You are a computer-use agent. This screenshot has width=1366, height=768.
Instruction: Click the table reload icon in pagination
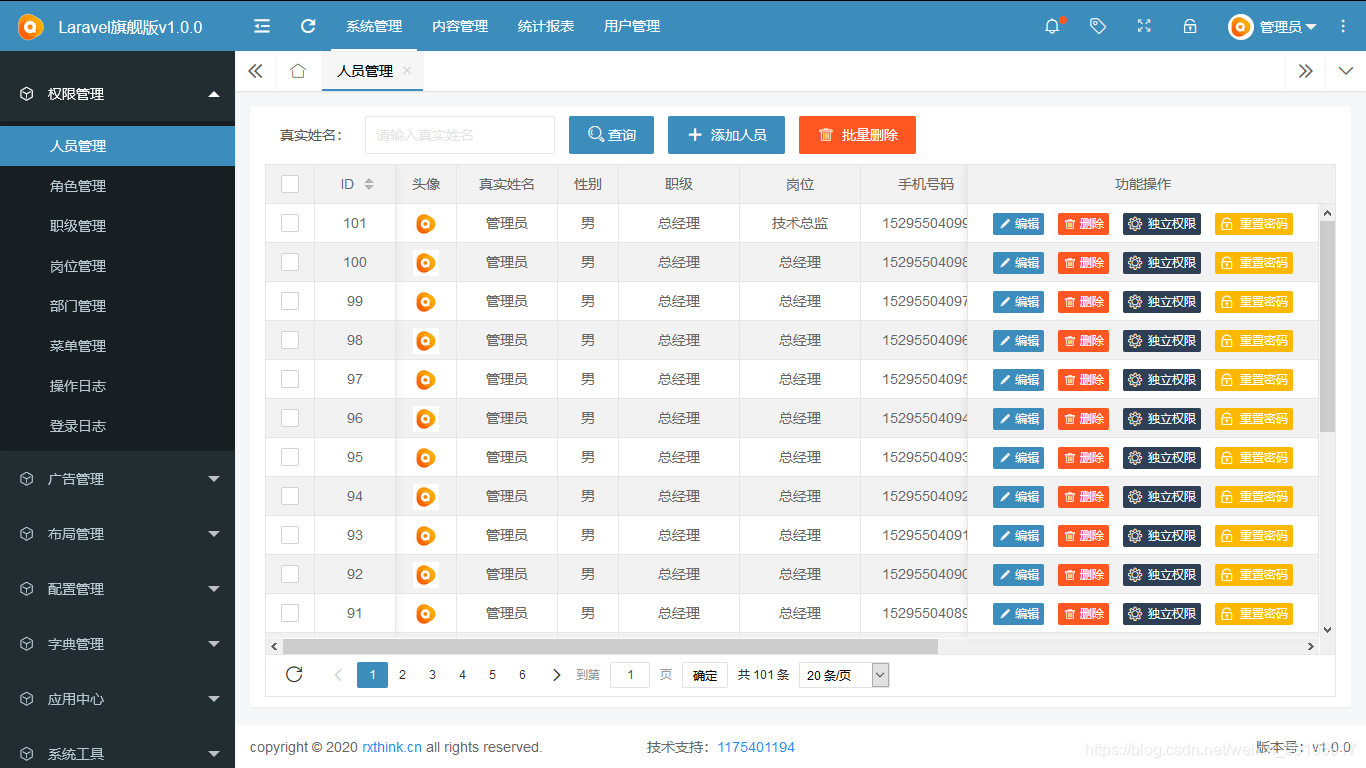click(294, 674)
